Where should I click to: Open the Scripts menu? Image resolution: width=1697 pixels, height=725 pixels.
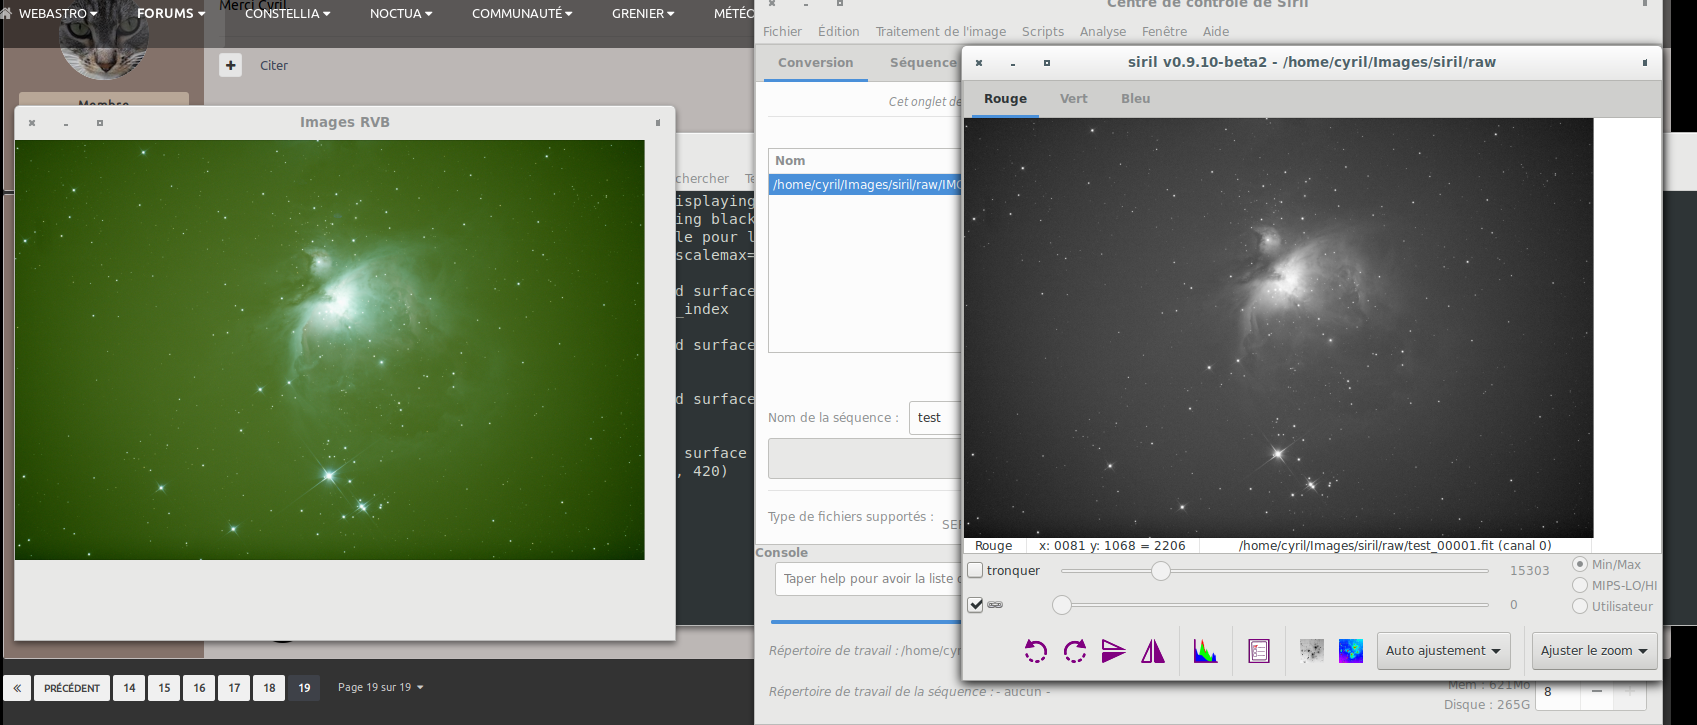(x=1042, y=32)
